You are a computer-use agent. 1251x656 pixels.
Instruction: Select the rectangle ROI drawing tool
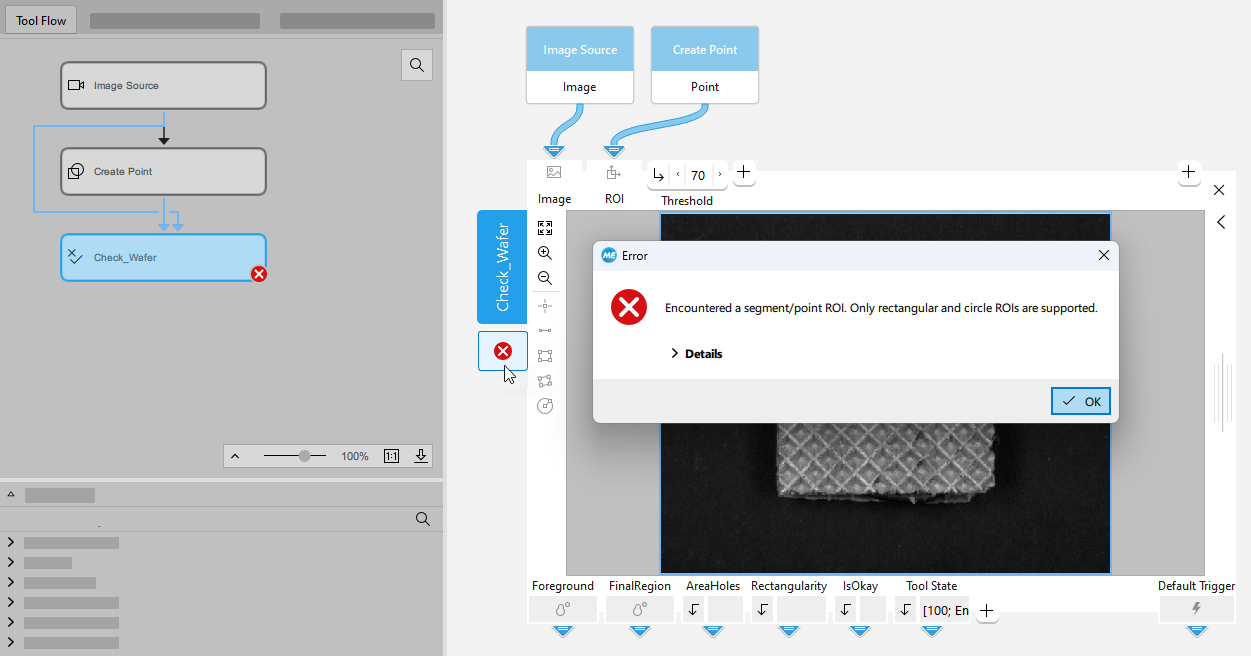click(545, 356)
